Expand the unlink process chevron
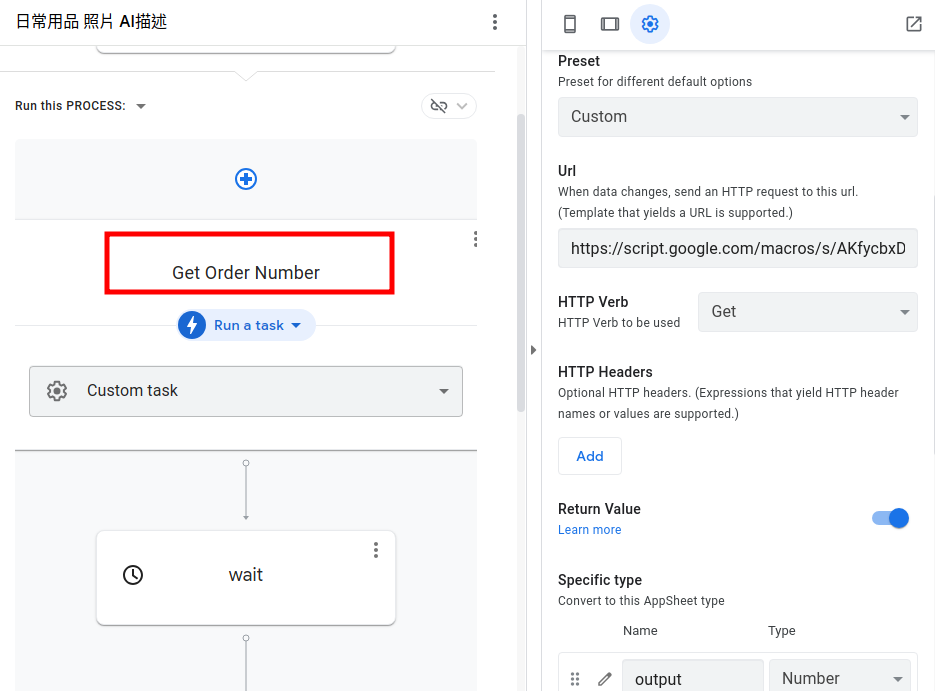Image resolution: width=935 pixels, height=691 pixels. coord(462,106)
